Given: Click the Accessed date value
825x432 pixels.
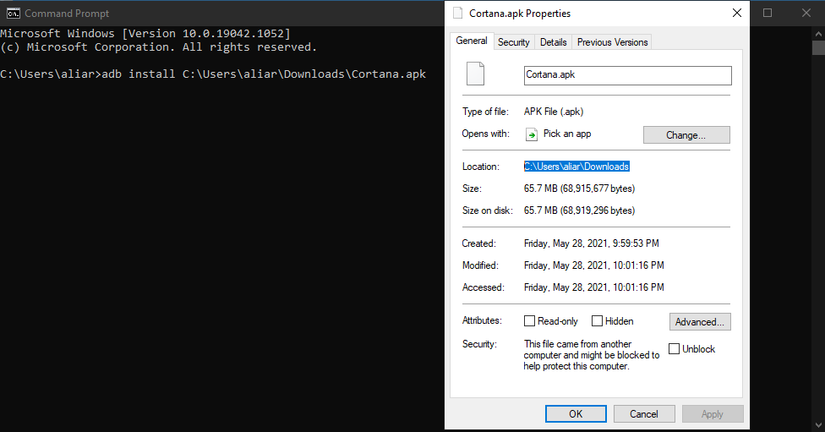Looking at the screenshot, I should 594,287.
